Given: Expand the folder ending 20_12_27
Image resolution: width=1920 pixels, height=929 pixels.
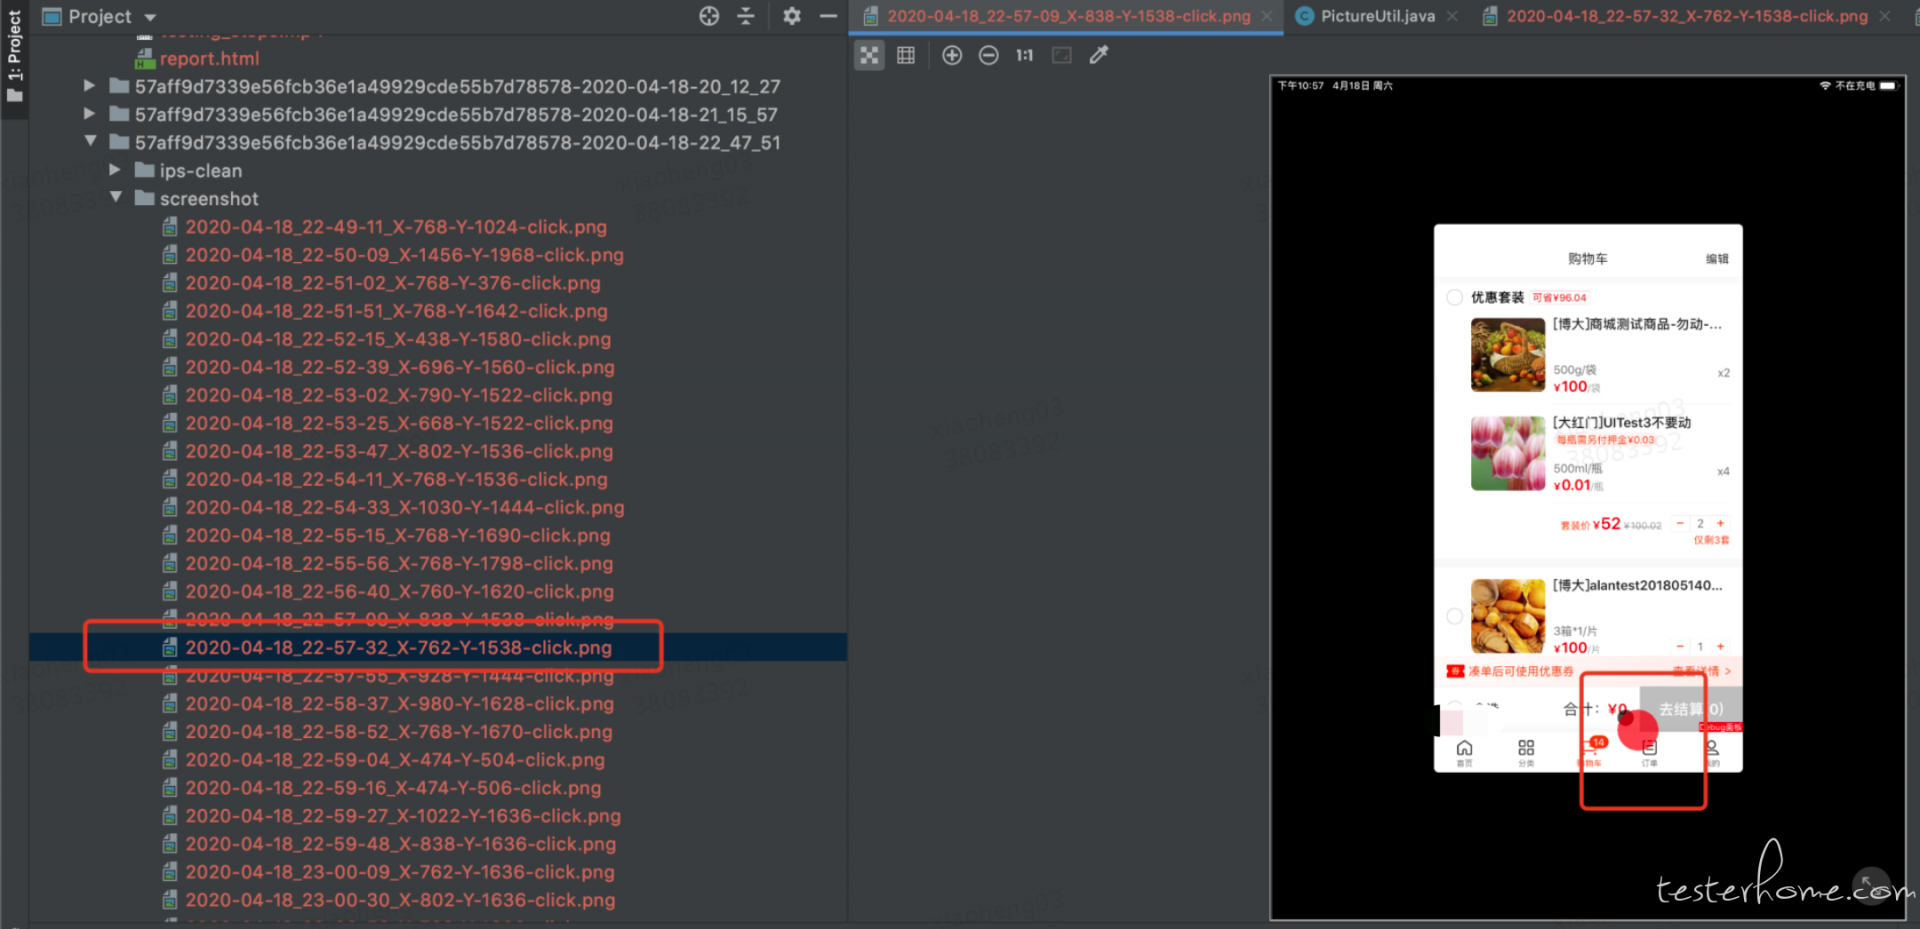Looking at the screenshot, I should click(x=90, y=86).
